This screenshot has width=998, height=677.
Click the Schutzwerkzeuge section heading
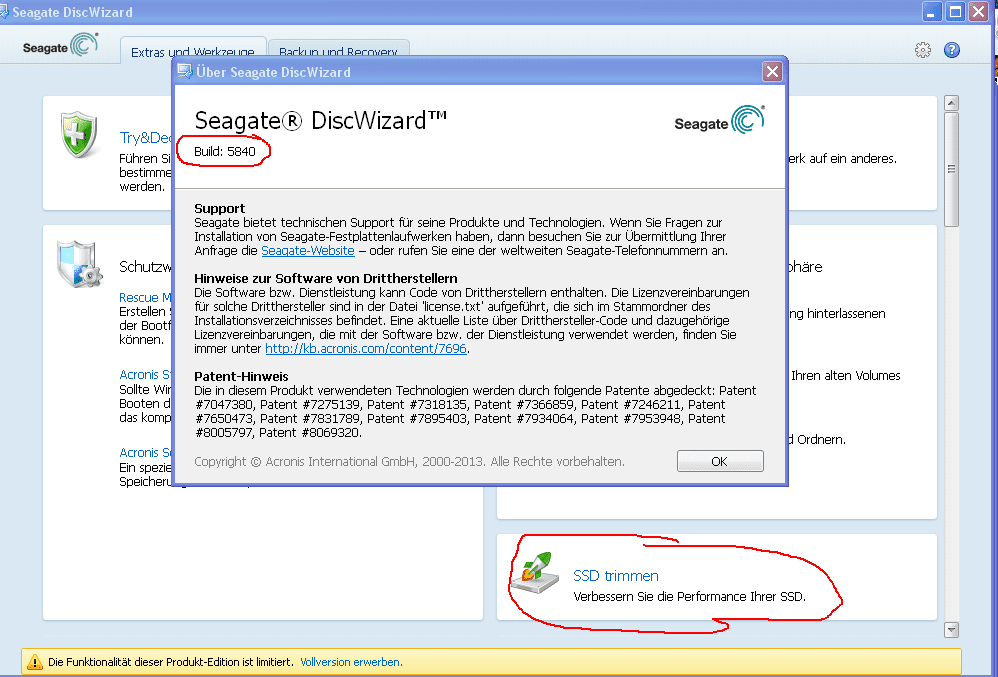click(145, 267)
